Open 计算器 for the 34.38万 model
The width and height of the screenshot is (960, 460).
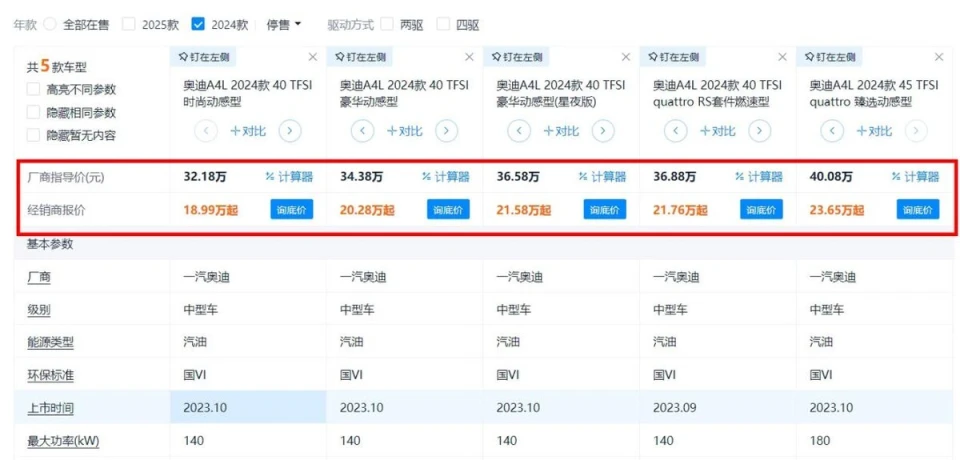(x=446, y=177)
